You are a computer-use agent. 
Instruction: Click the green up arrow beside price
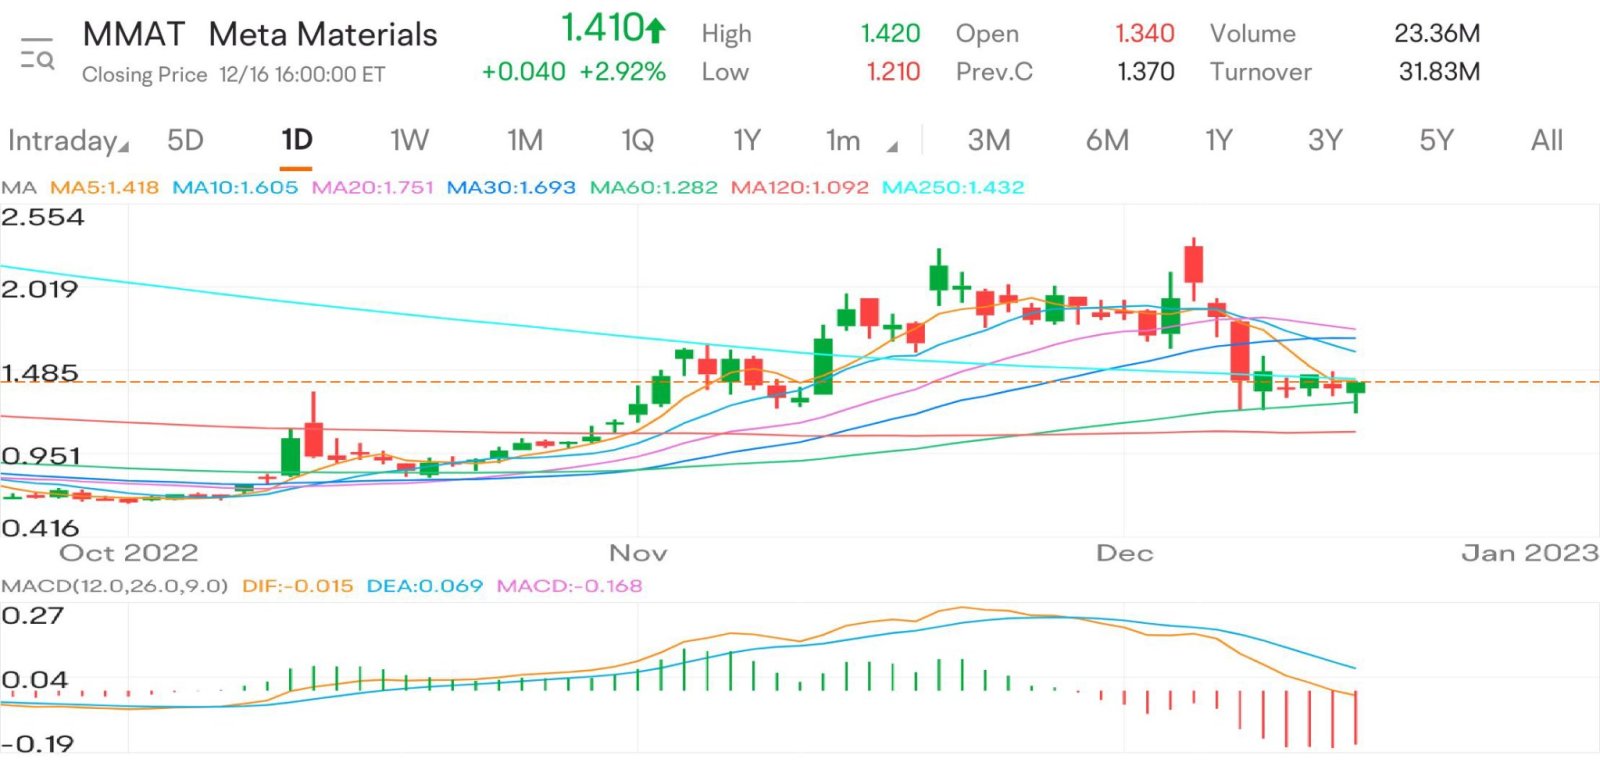pos(655,30)
